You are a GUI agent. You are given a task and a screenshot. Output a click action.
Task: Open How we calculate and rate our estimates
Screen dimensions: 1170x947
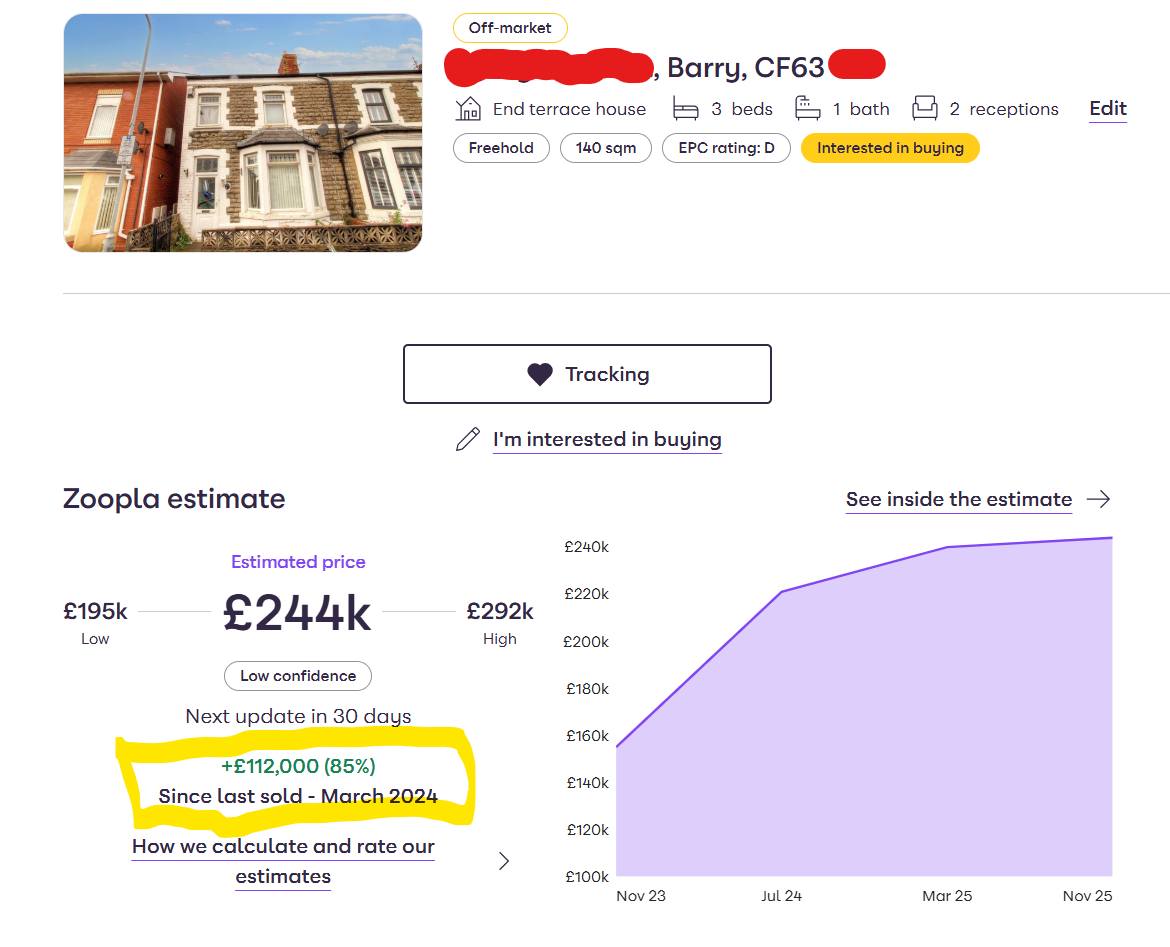click(x=283, y=861)
